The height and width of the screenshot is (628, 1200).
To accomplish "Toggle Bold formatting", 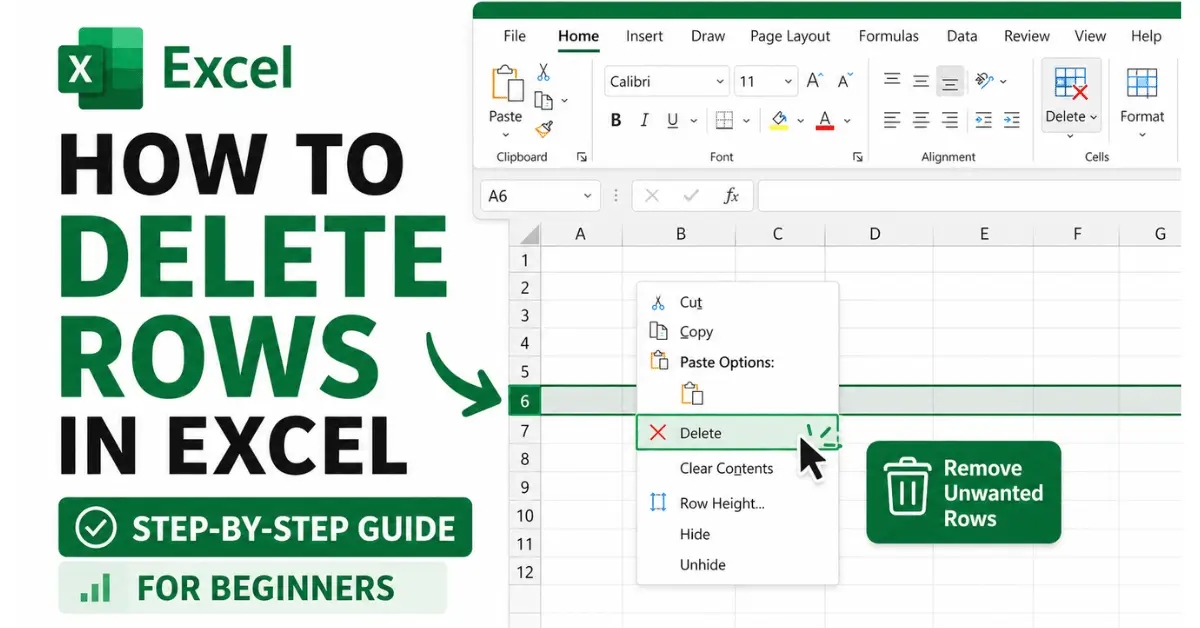I will [616, 120].
